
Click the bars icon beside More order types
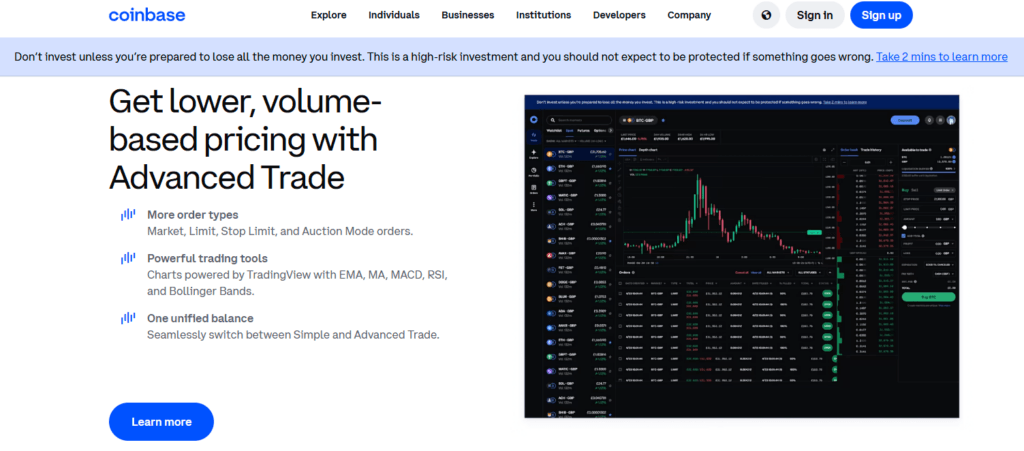[x=128, y=214]
